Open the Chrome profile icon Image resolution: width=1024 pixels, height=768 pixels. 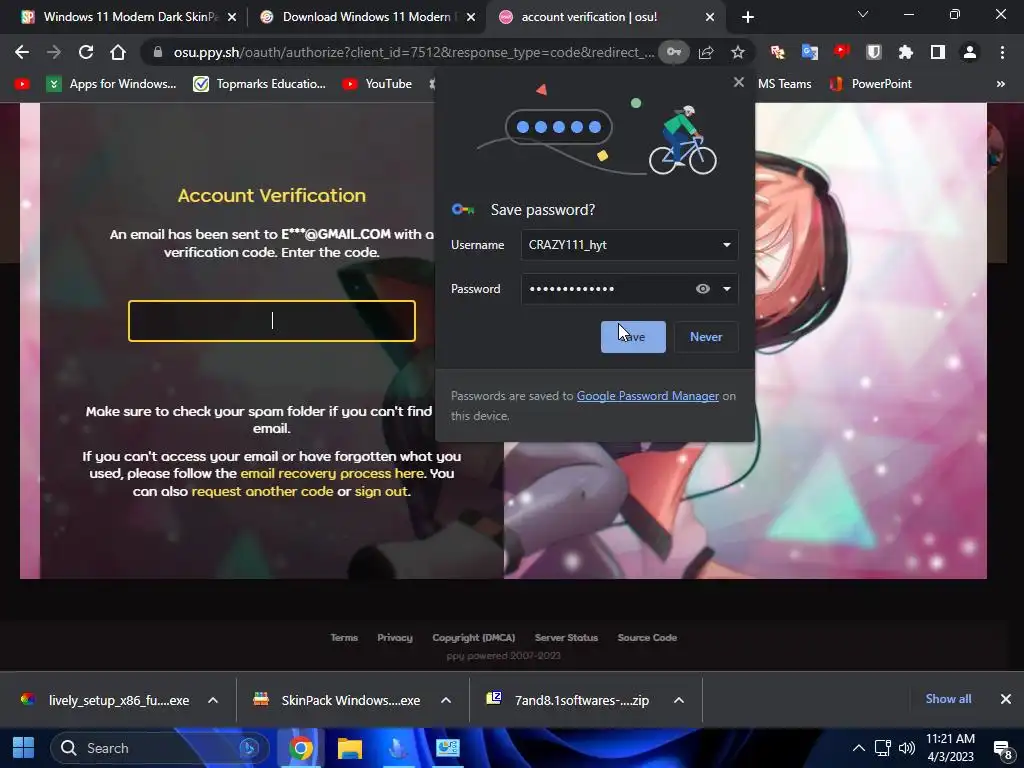[x=970, y=52]
